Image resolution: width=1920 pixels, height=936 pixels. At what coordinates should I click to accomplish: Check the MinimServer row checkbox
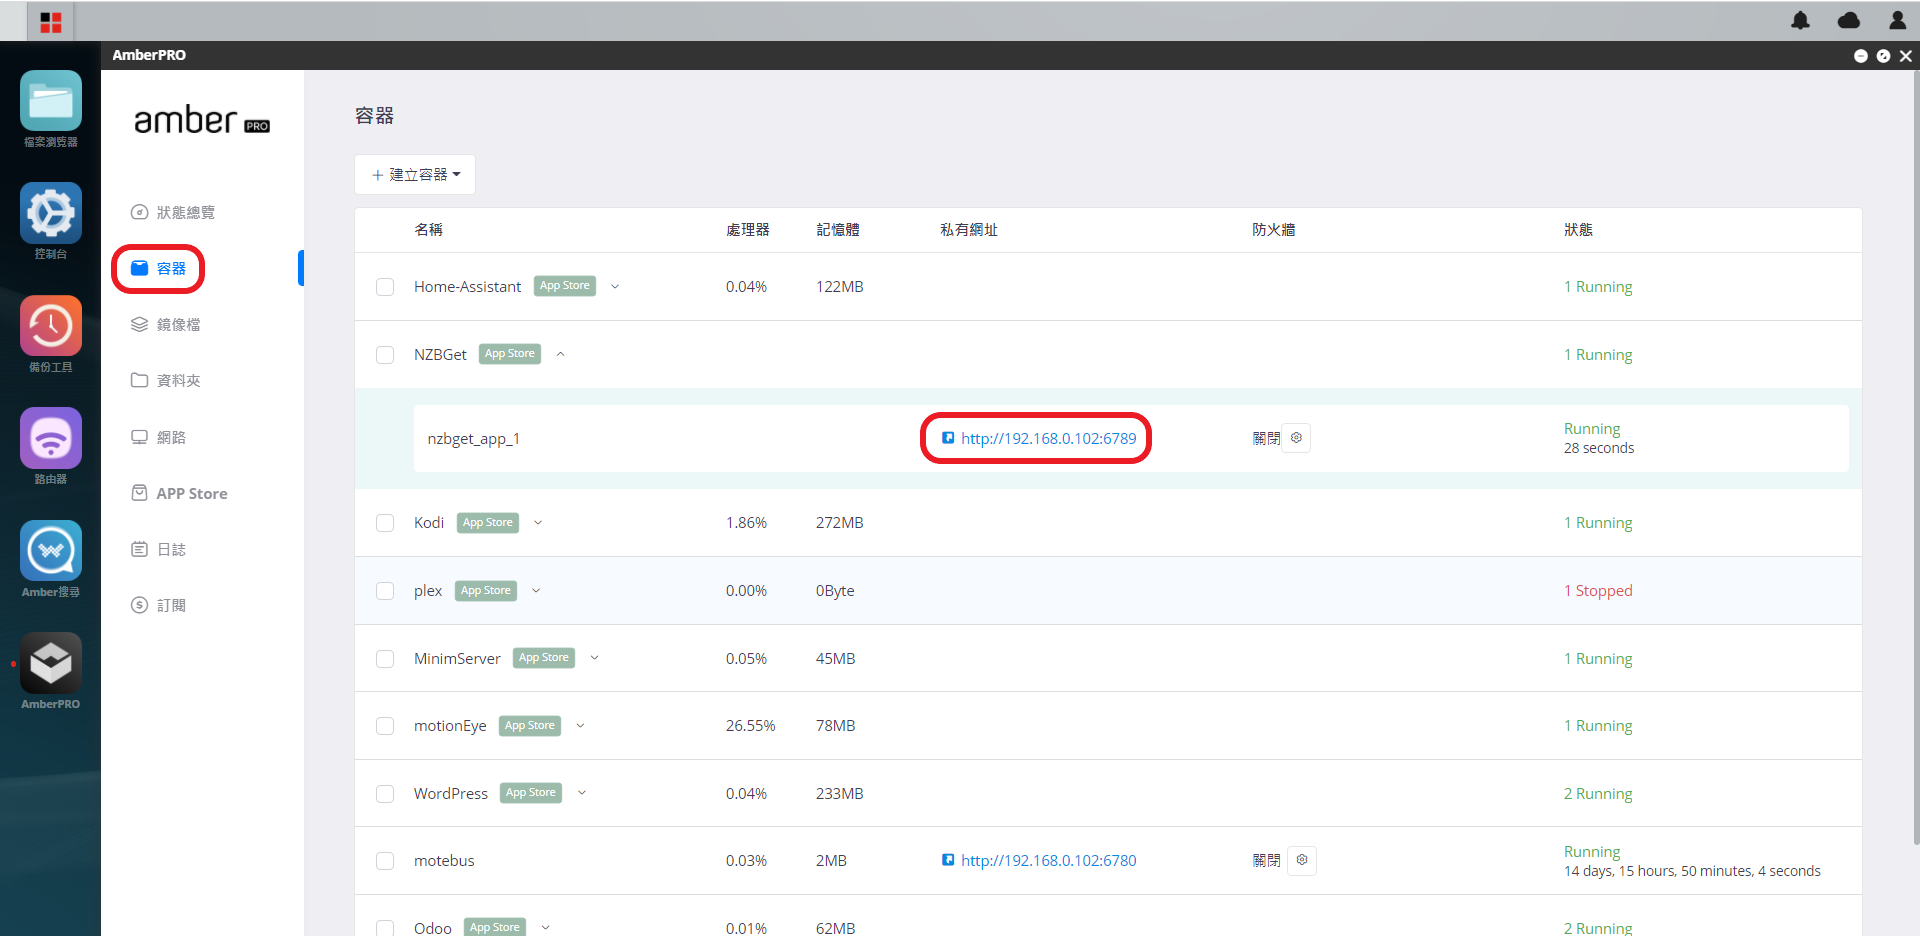pyautogui.click(x=385, y=659)
